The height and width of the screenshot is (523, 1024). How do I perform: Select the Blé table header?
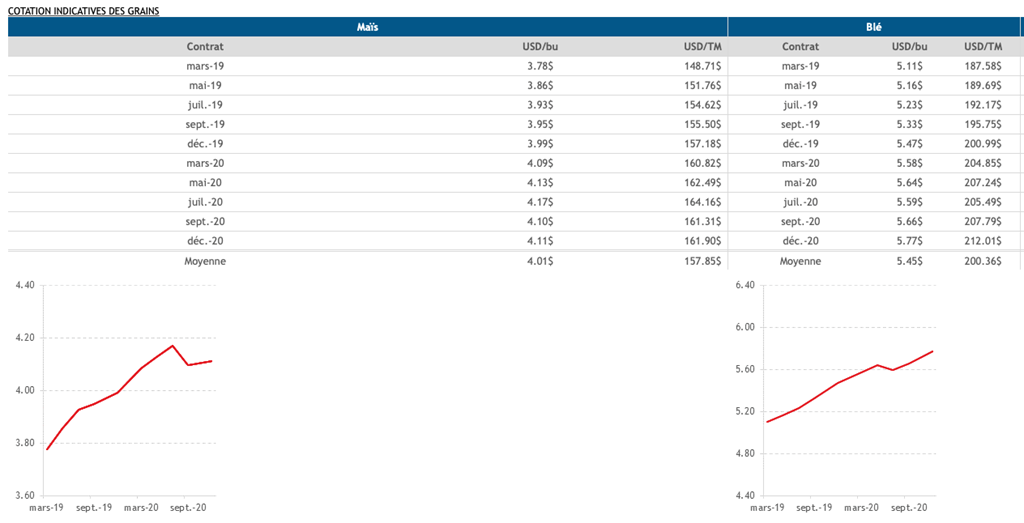[x=873, y=27]
